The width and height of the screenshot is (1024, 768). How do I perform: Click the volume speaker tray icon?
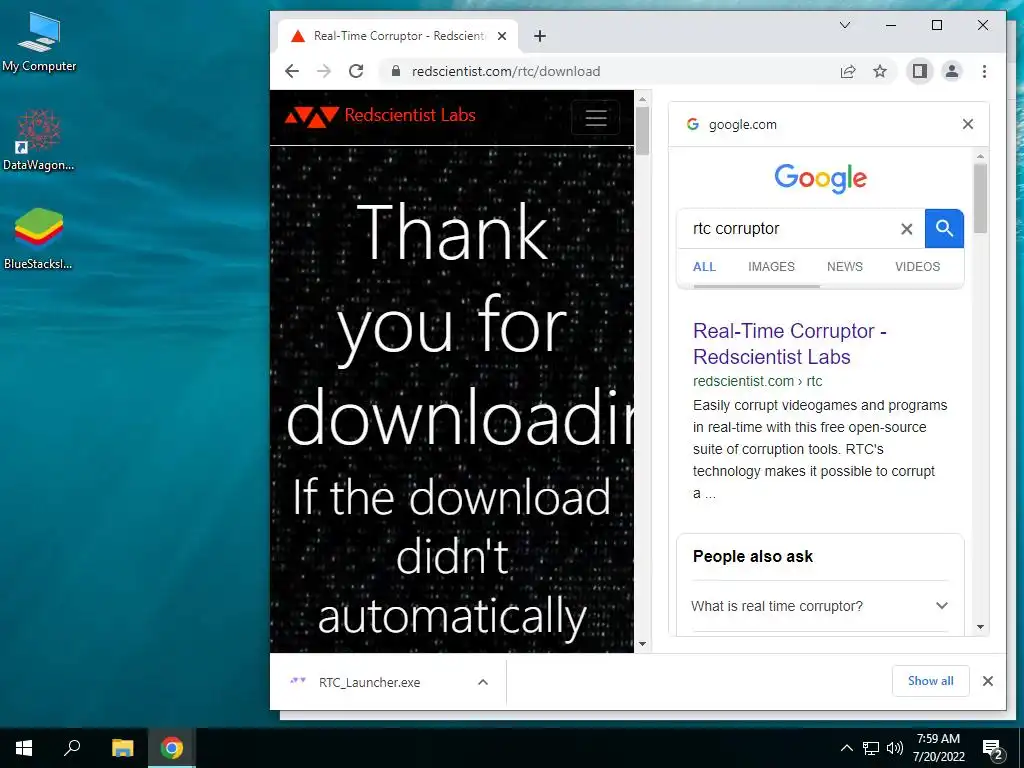point(895,748)
